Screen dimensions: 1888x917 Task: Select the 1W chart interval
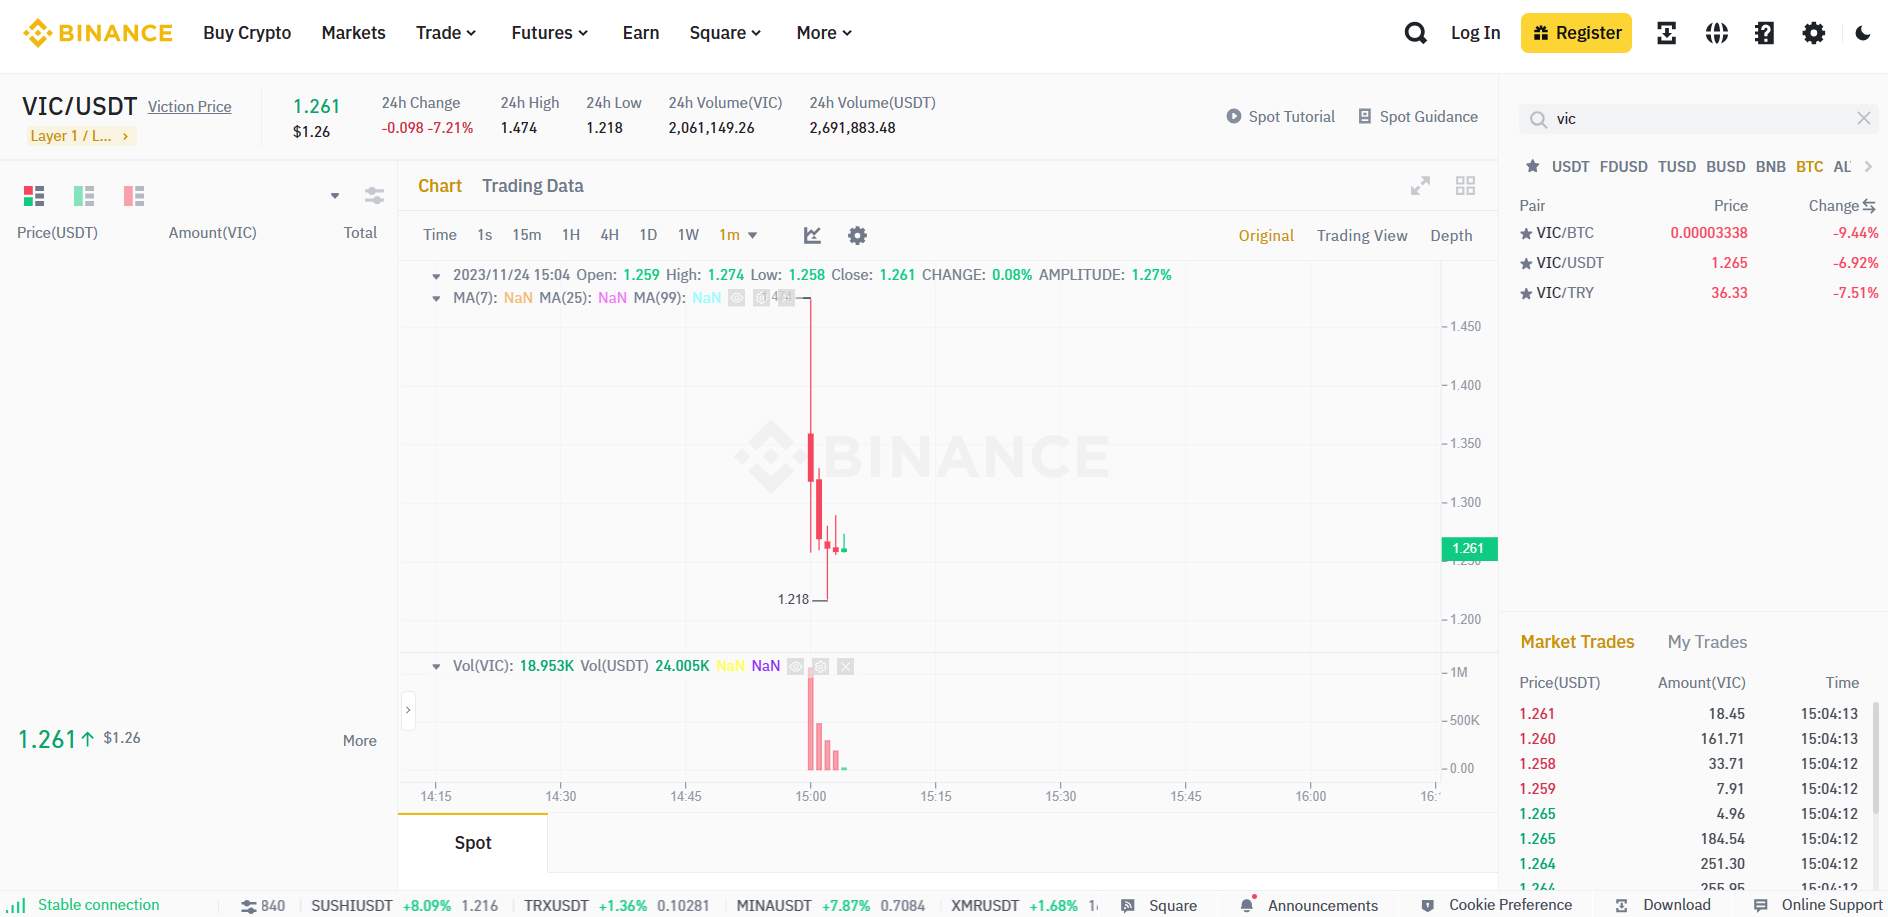point(688,235)
